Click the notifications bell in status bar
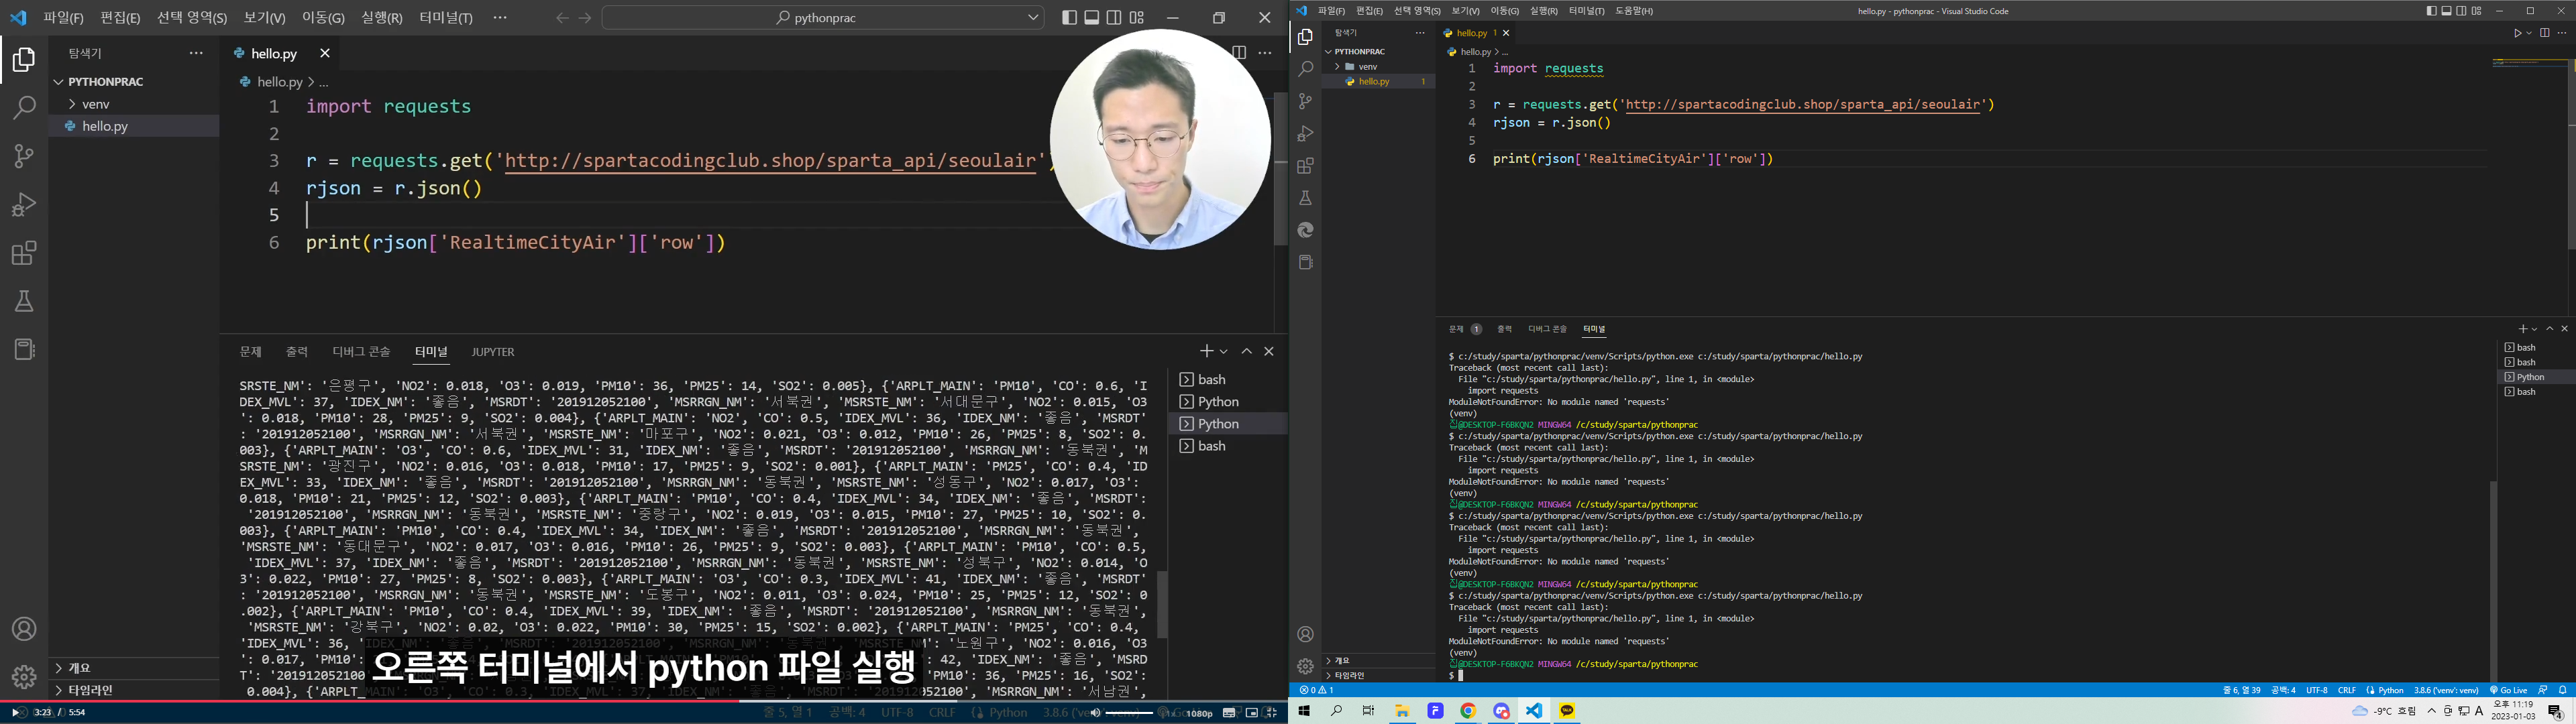This screenshot has width=2576, height=724. pyautogui.click(x=2563, y=690)
